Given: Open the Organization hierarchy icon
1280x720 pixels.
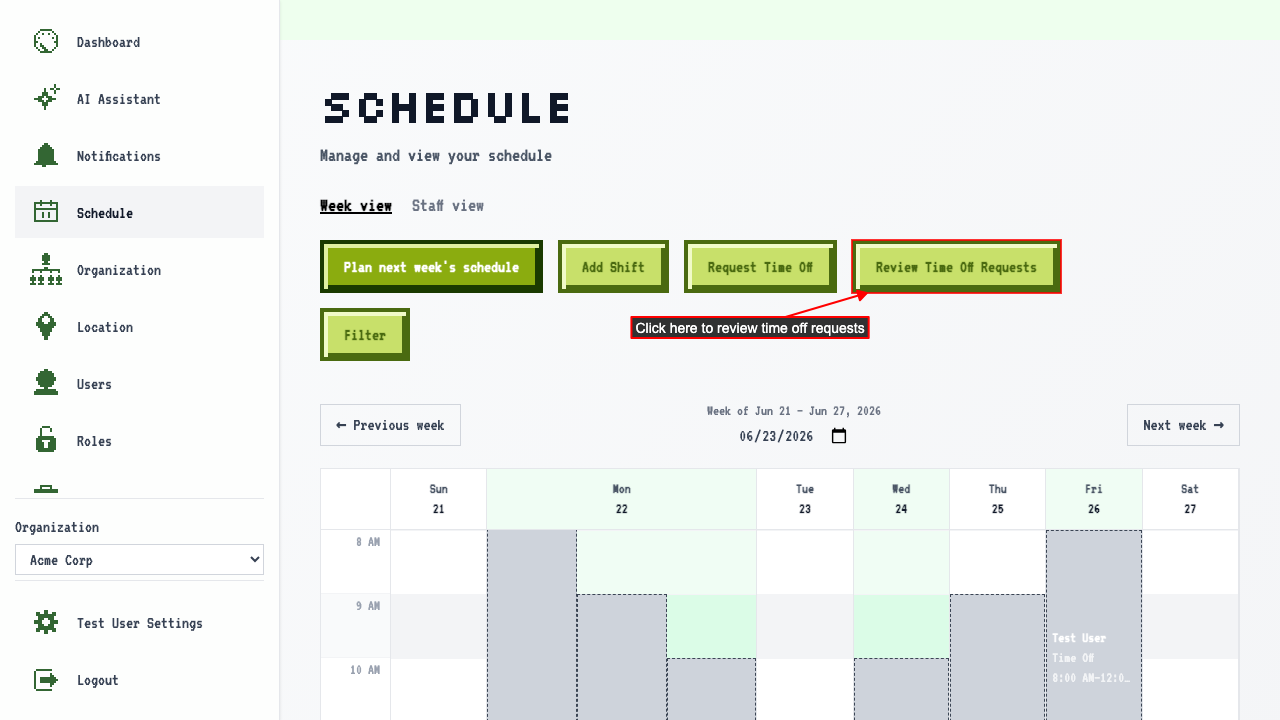Looking at the screenshot, I should [x=46, y=270].
